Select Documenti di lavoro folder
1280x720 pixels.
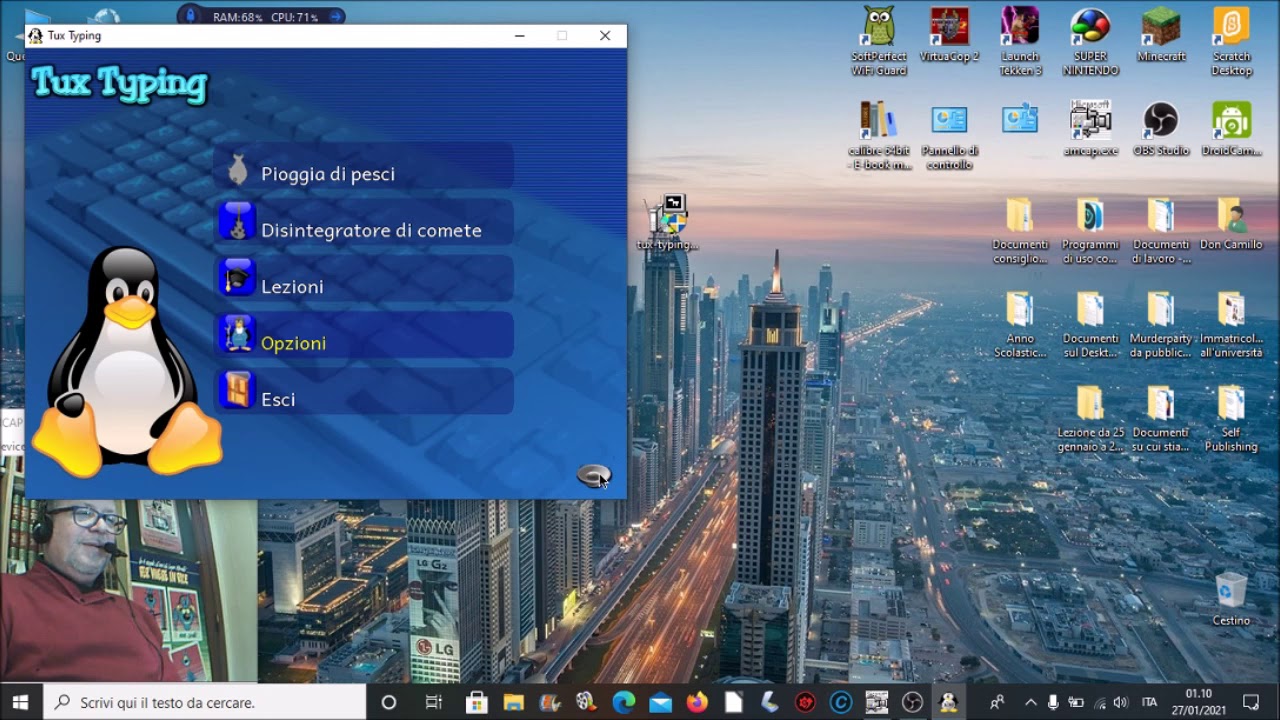1161,230
